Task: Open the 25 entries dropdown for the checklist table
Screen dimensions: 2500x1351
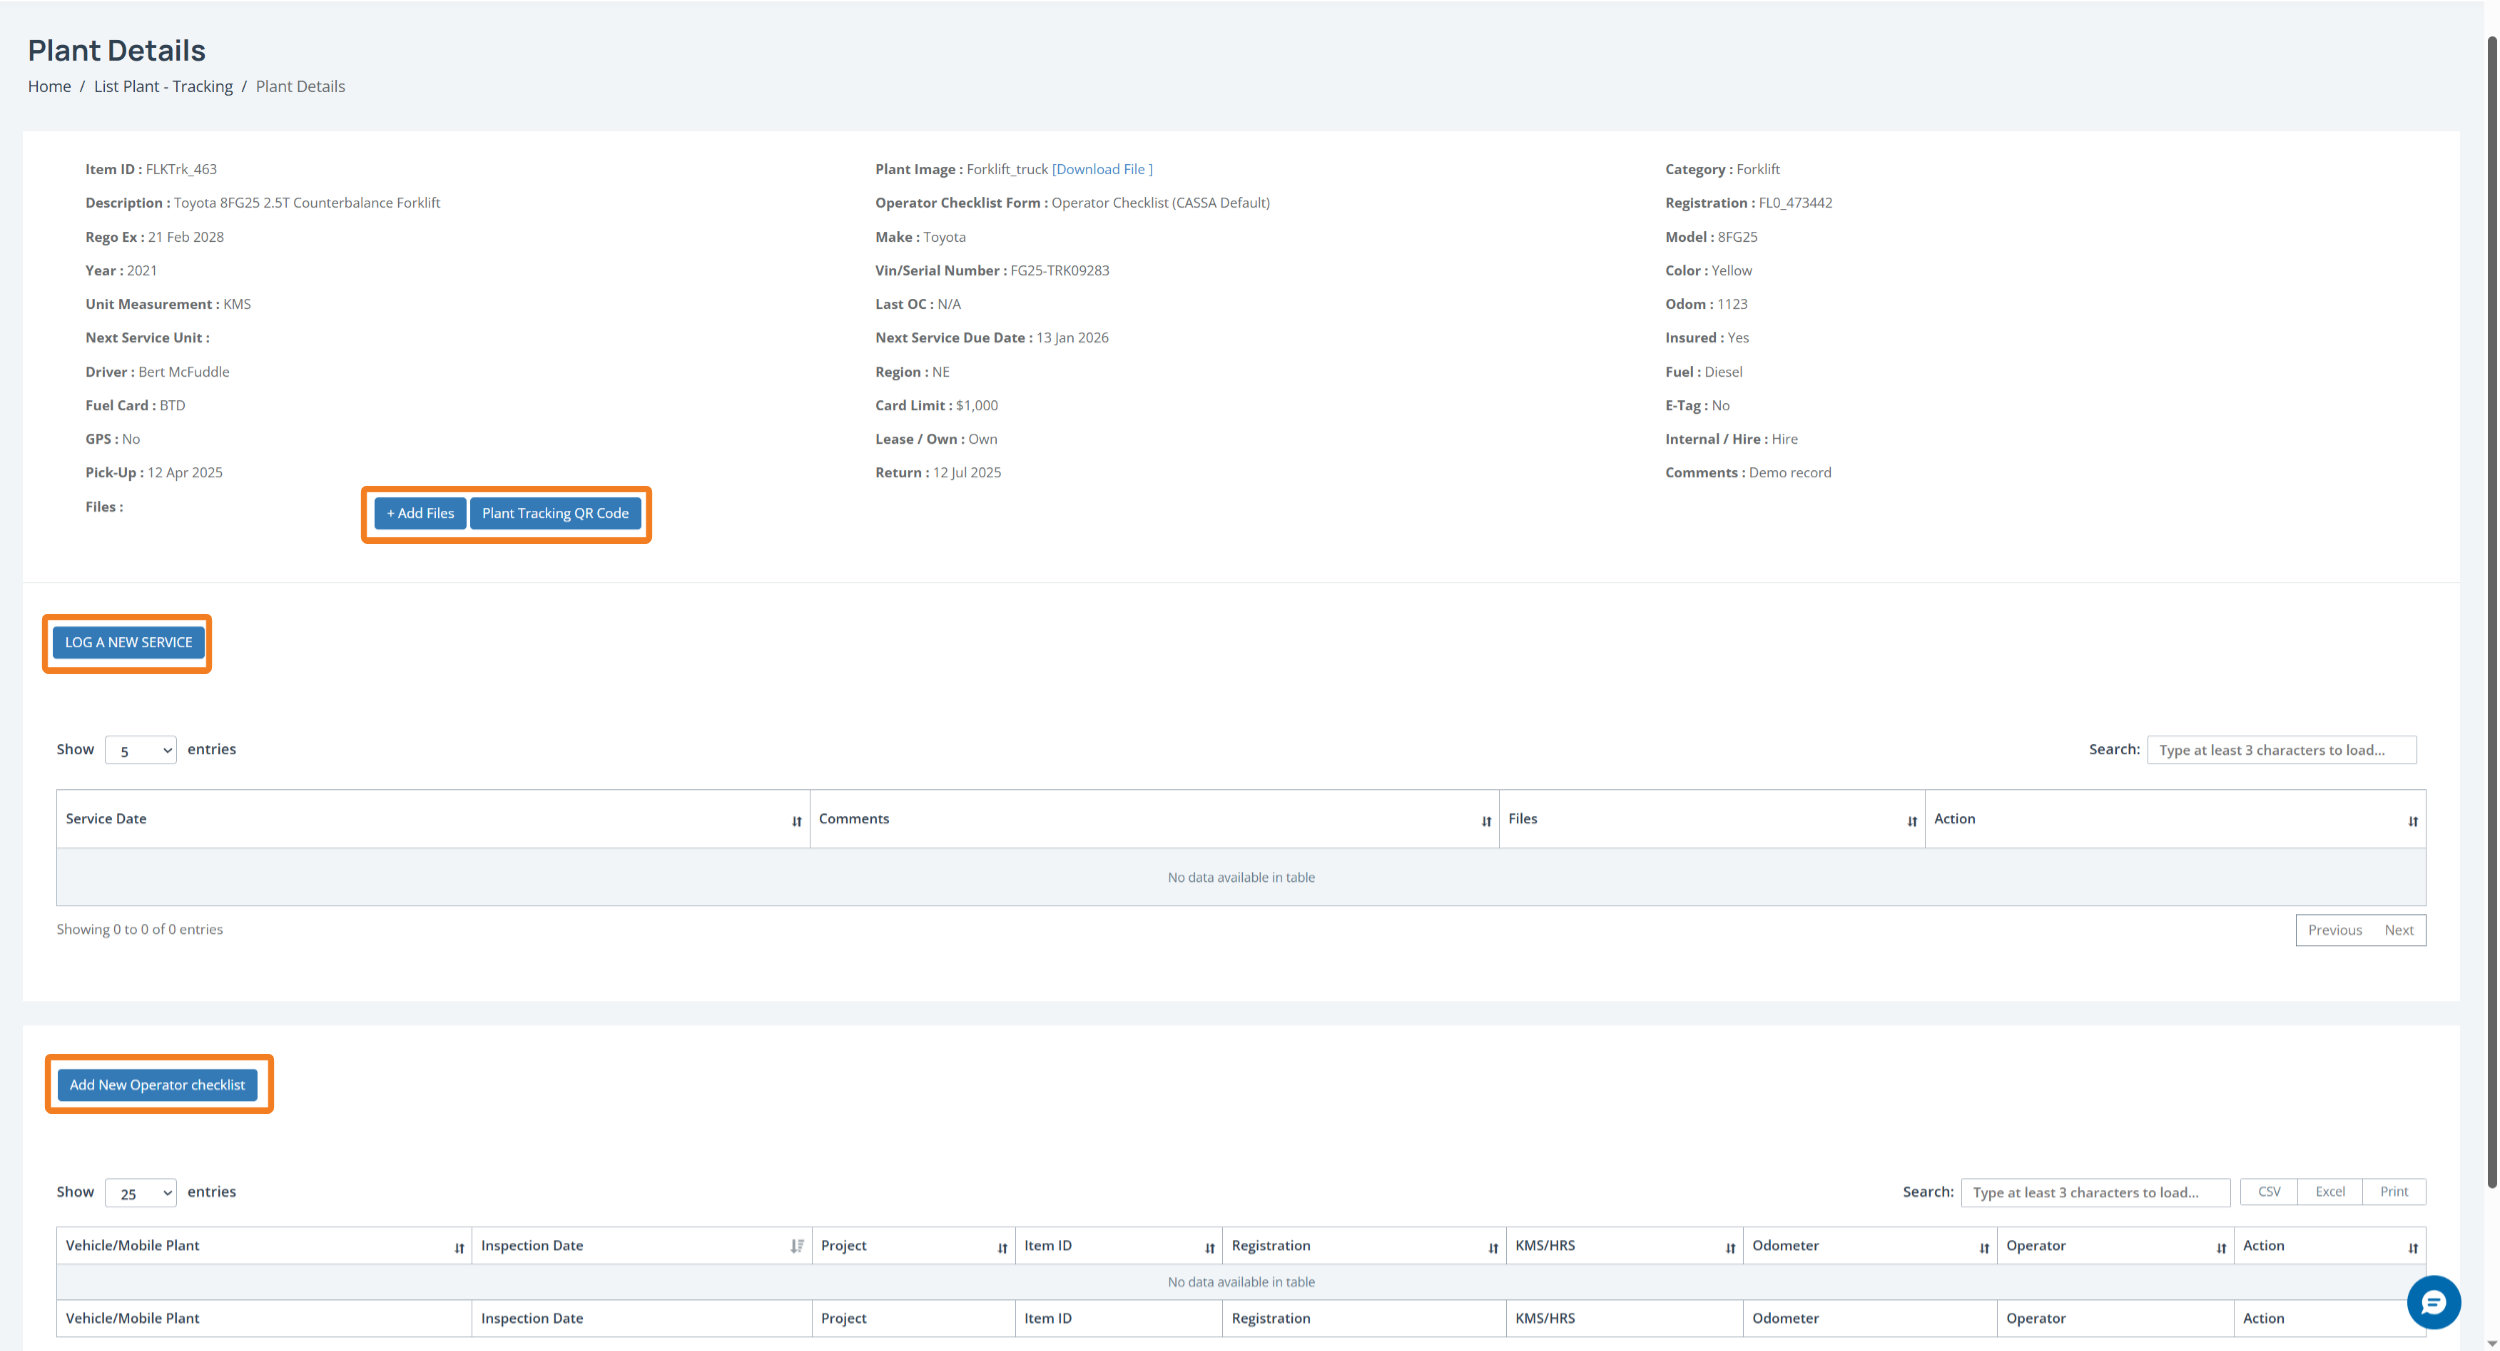Action: coord(141,1193)
